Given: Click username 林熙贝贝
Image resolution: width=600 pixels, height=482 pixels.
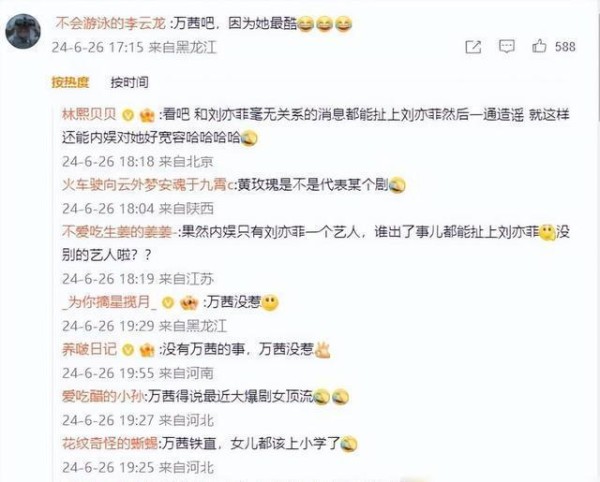Looking at the screenshot, I should click(89, 114).
